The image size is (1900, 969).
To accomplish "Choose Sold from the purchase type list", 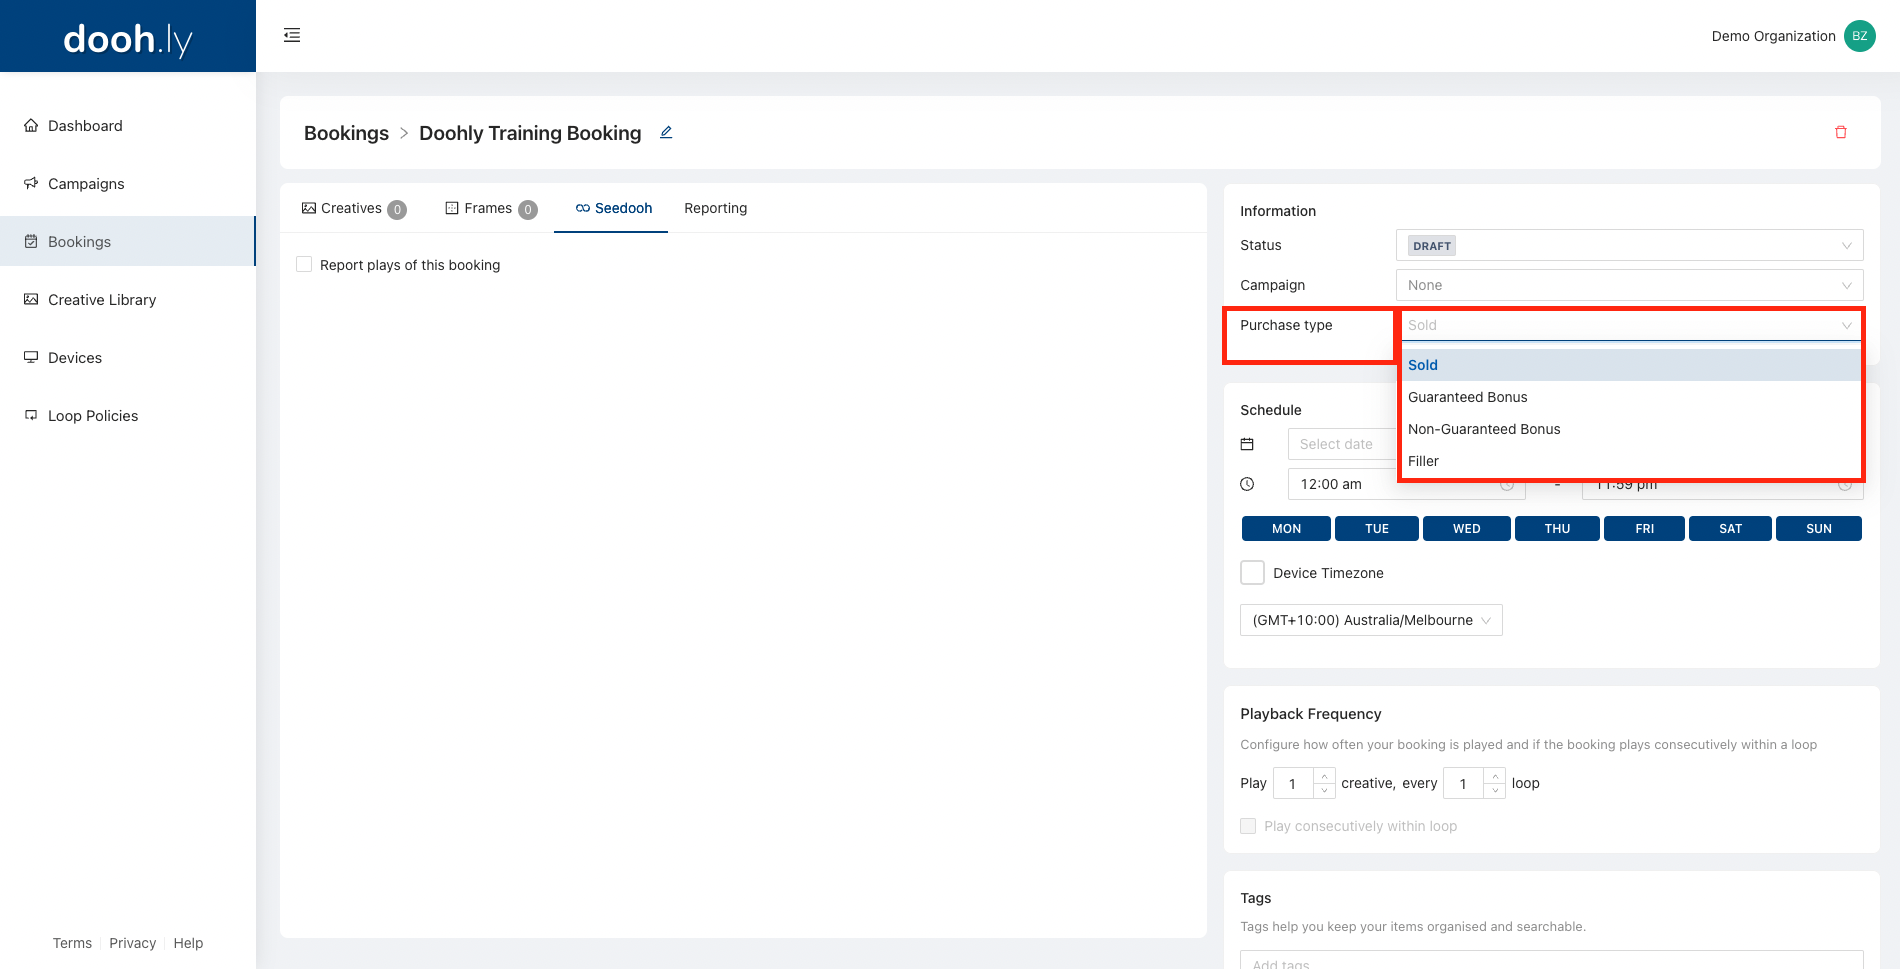I will [1630, 365].
